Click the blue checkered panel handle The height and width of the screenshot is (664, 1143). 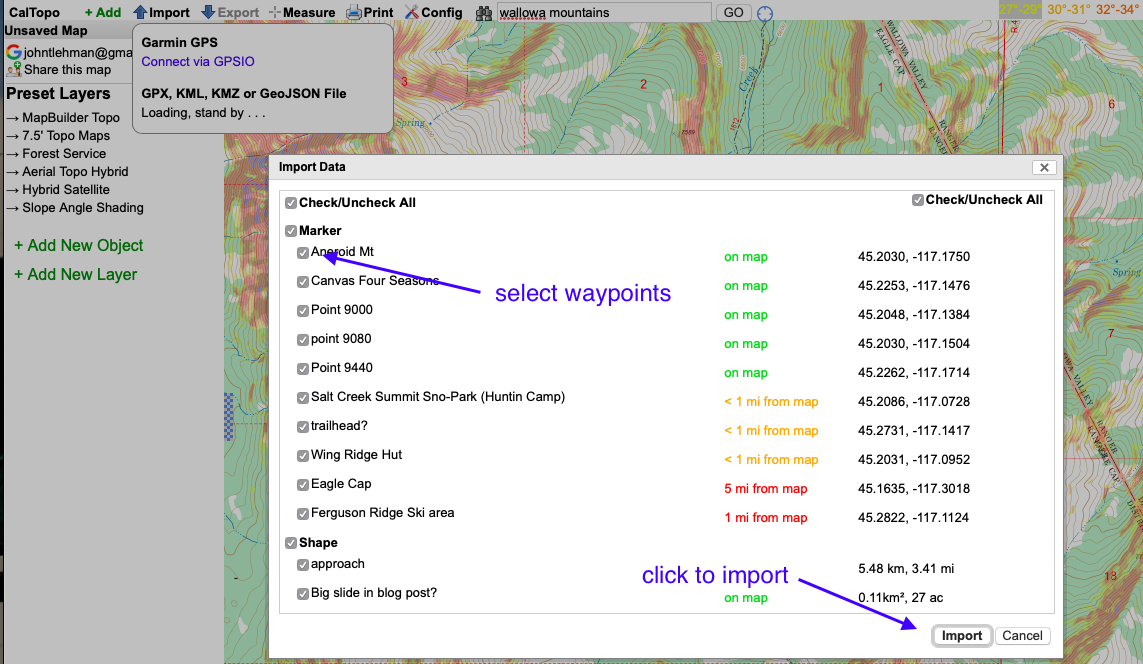pyautogui.click(x=228, y=417)
